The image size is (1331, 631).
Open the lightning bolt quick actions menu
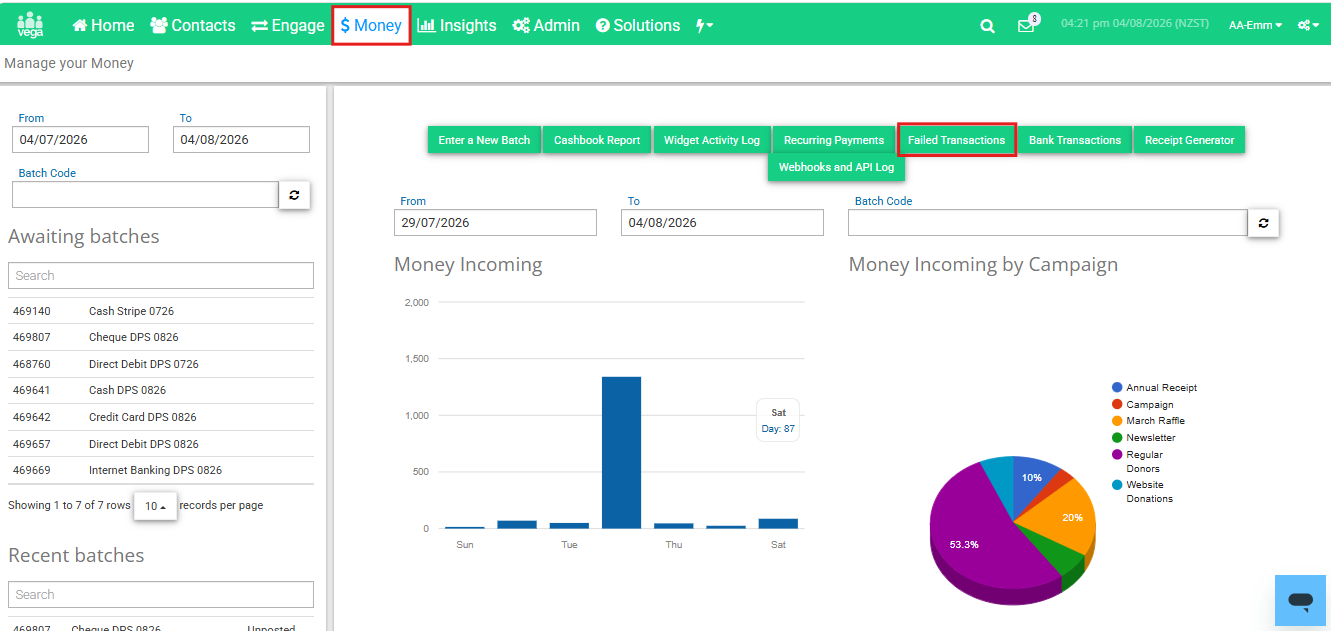point(704,26)
